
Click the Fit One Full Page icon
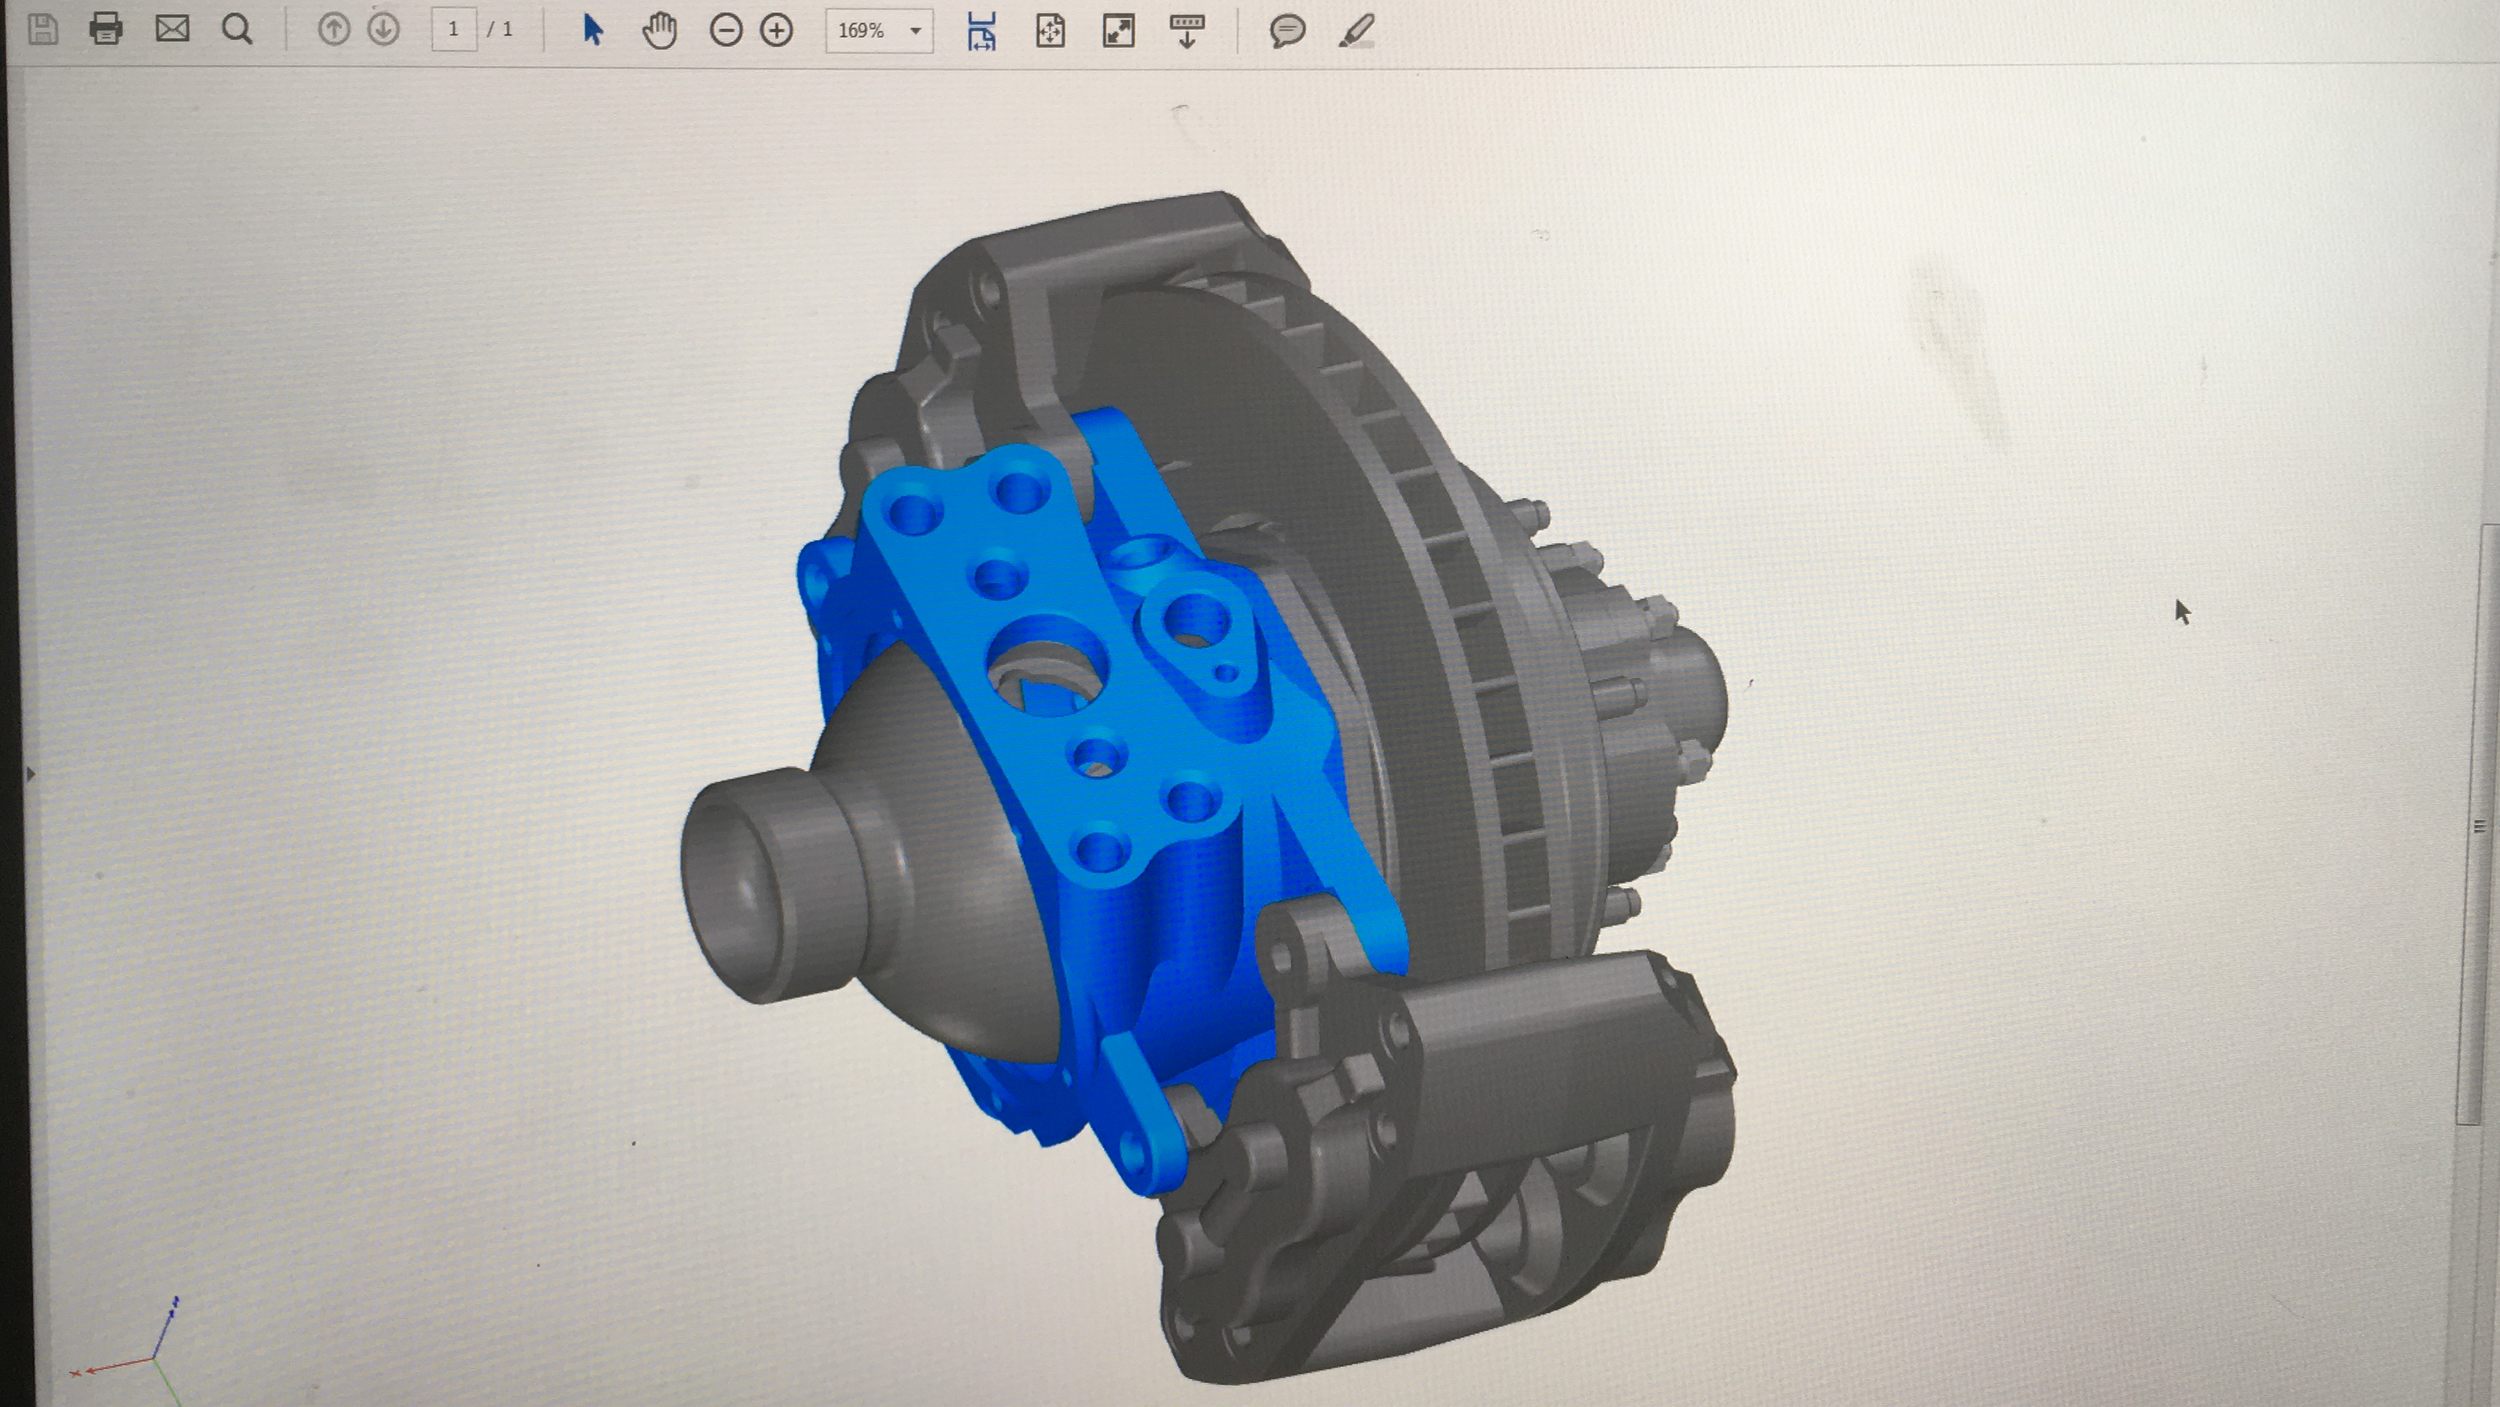click(1050, 31)
